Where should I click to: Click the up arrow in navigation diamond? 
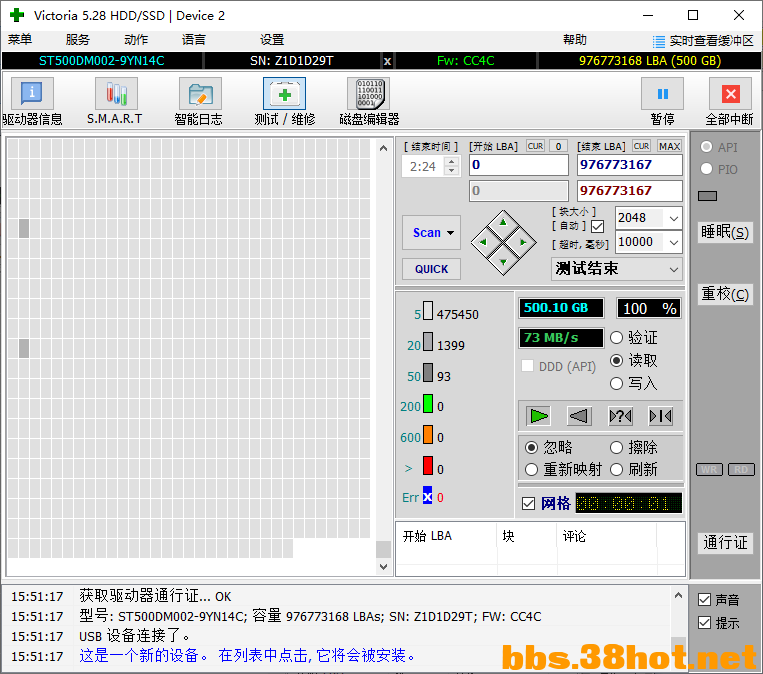pos(503,222)
